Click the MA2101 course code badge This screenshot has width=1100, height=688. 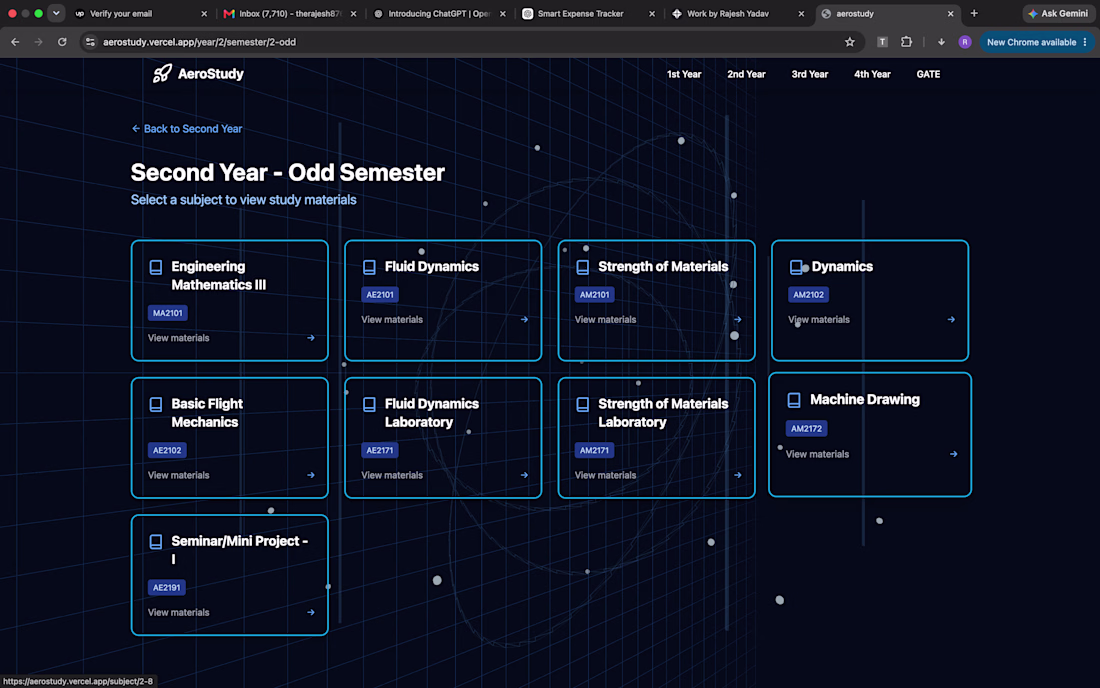[x=168, y=313]
